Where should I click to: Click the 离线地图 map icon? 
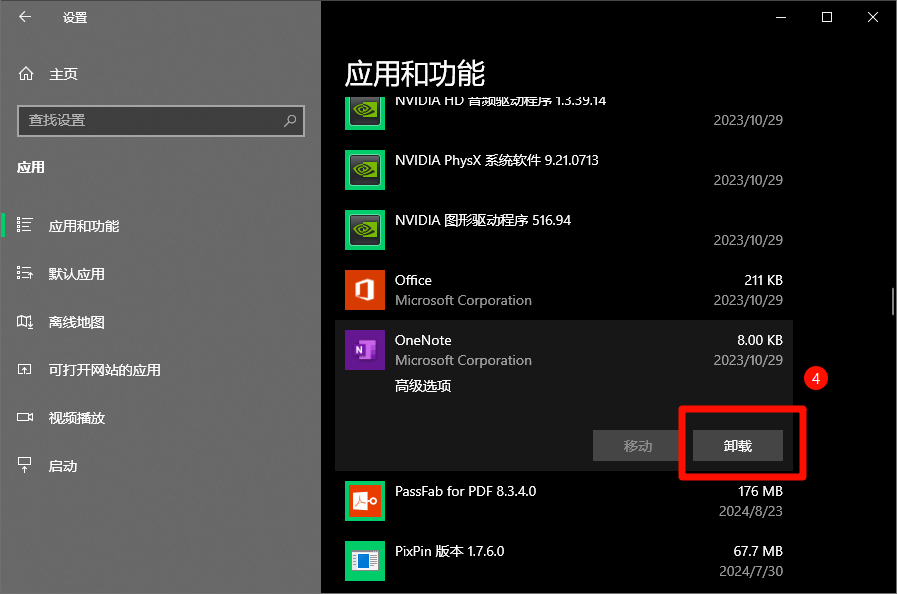25,322
